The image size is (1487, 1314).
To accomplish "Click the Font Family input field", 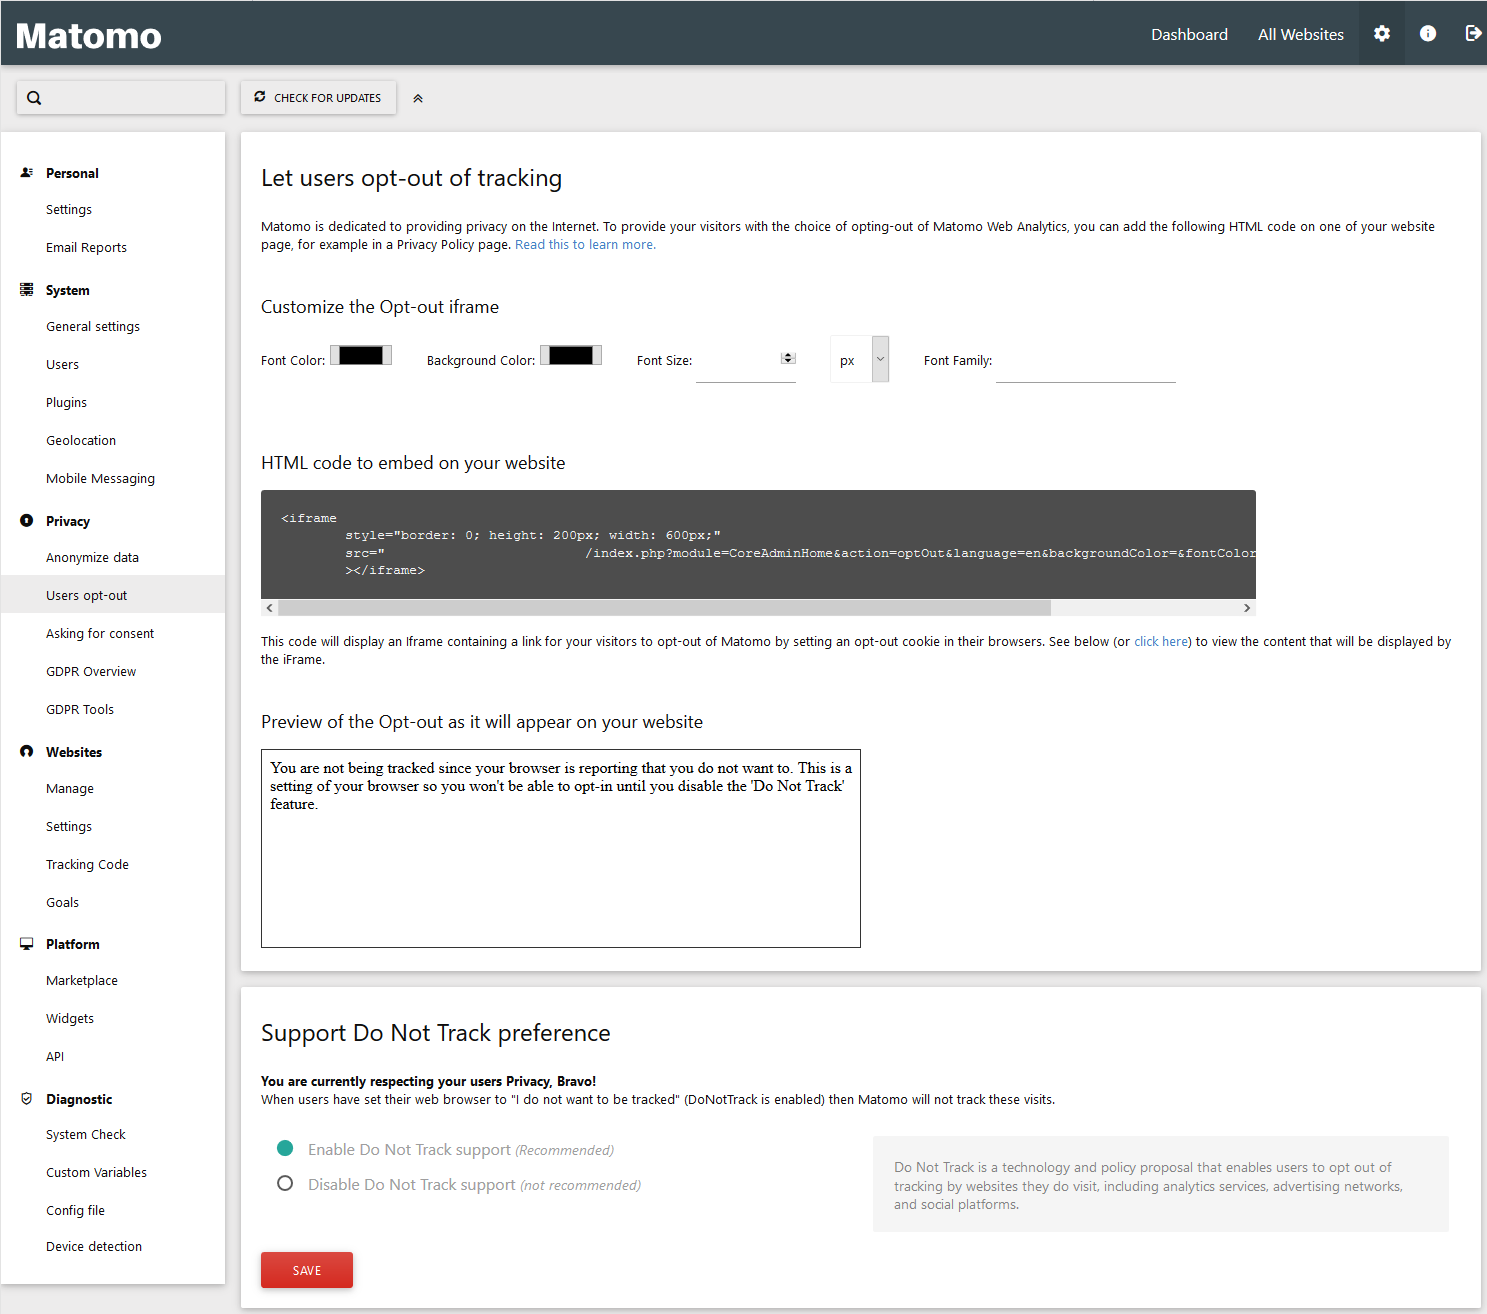I will coord(1085,364).
